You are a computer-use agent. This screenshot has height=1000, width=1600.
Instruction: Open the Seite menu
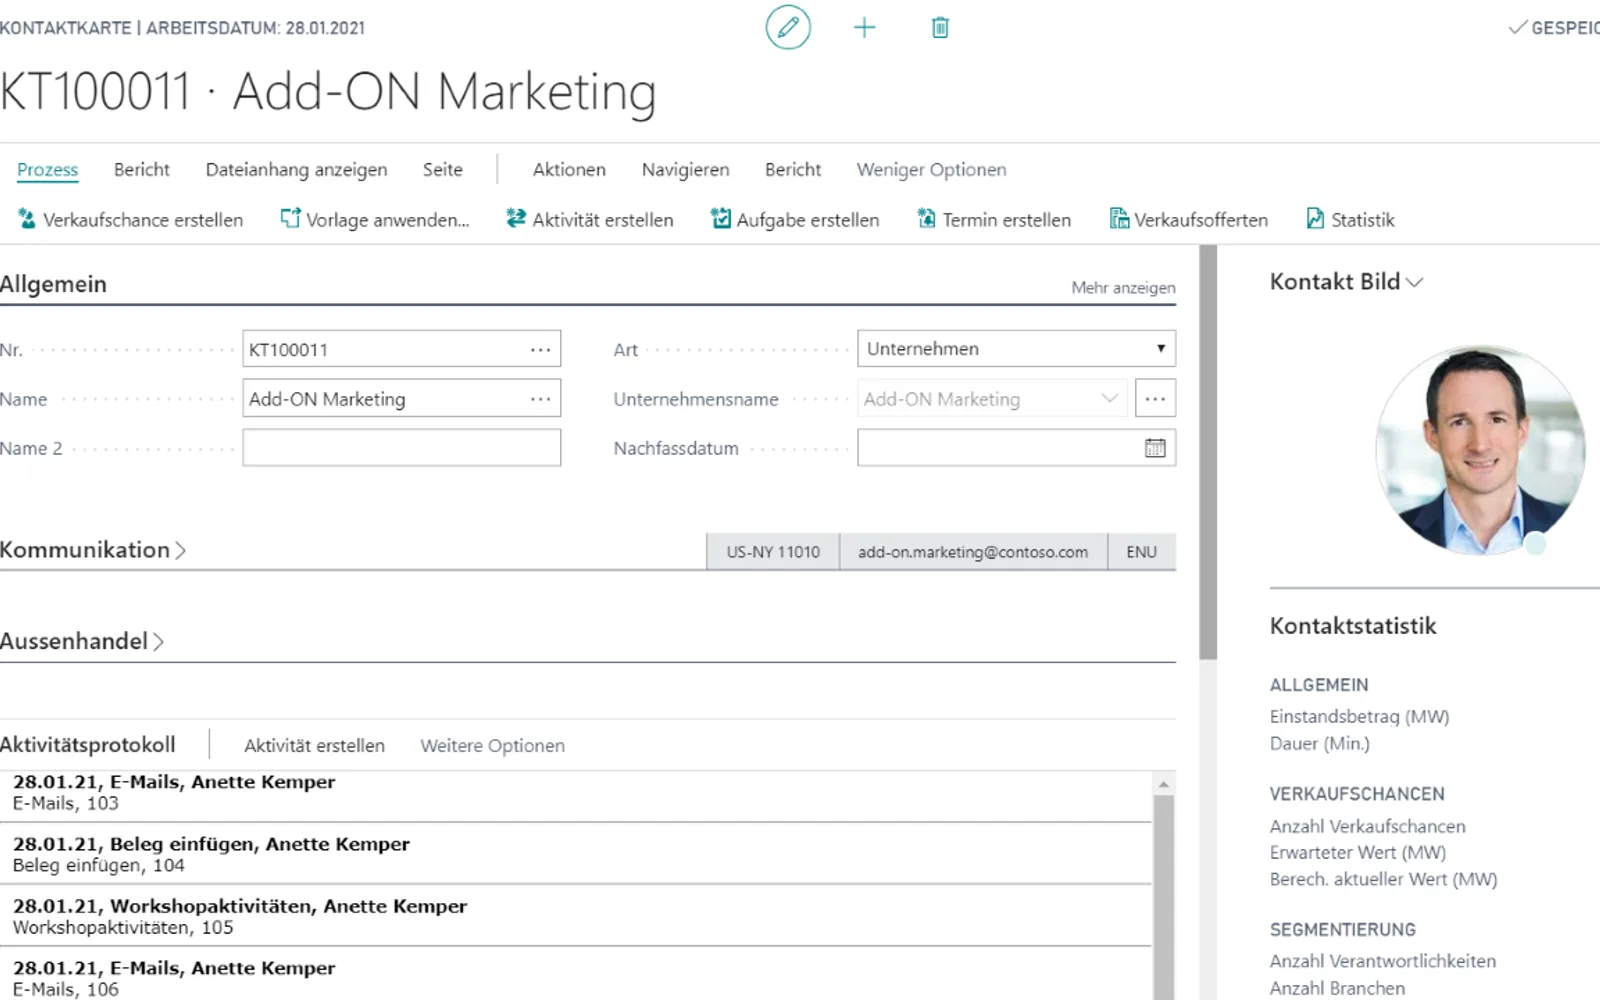coord(442,169)
